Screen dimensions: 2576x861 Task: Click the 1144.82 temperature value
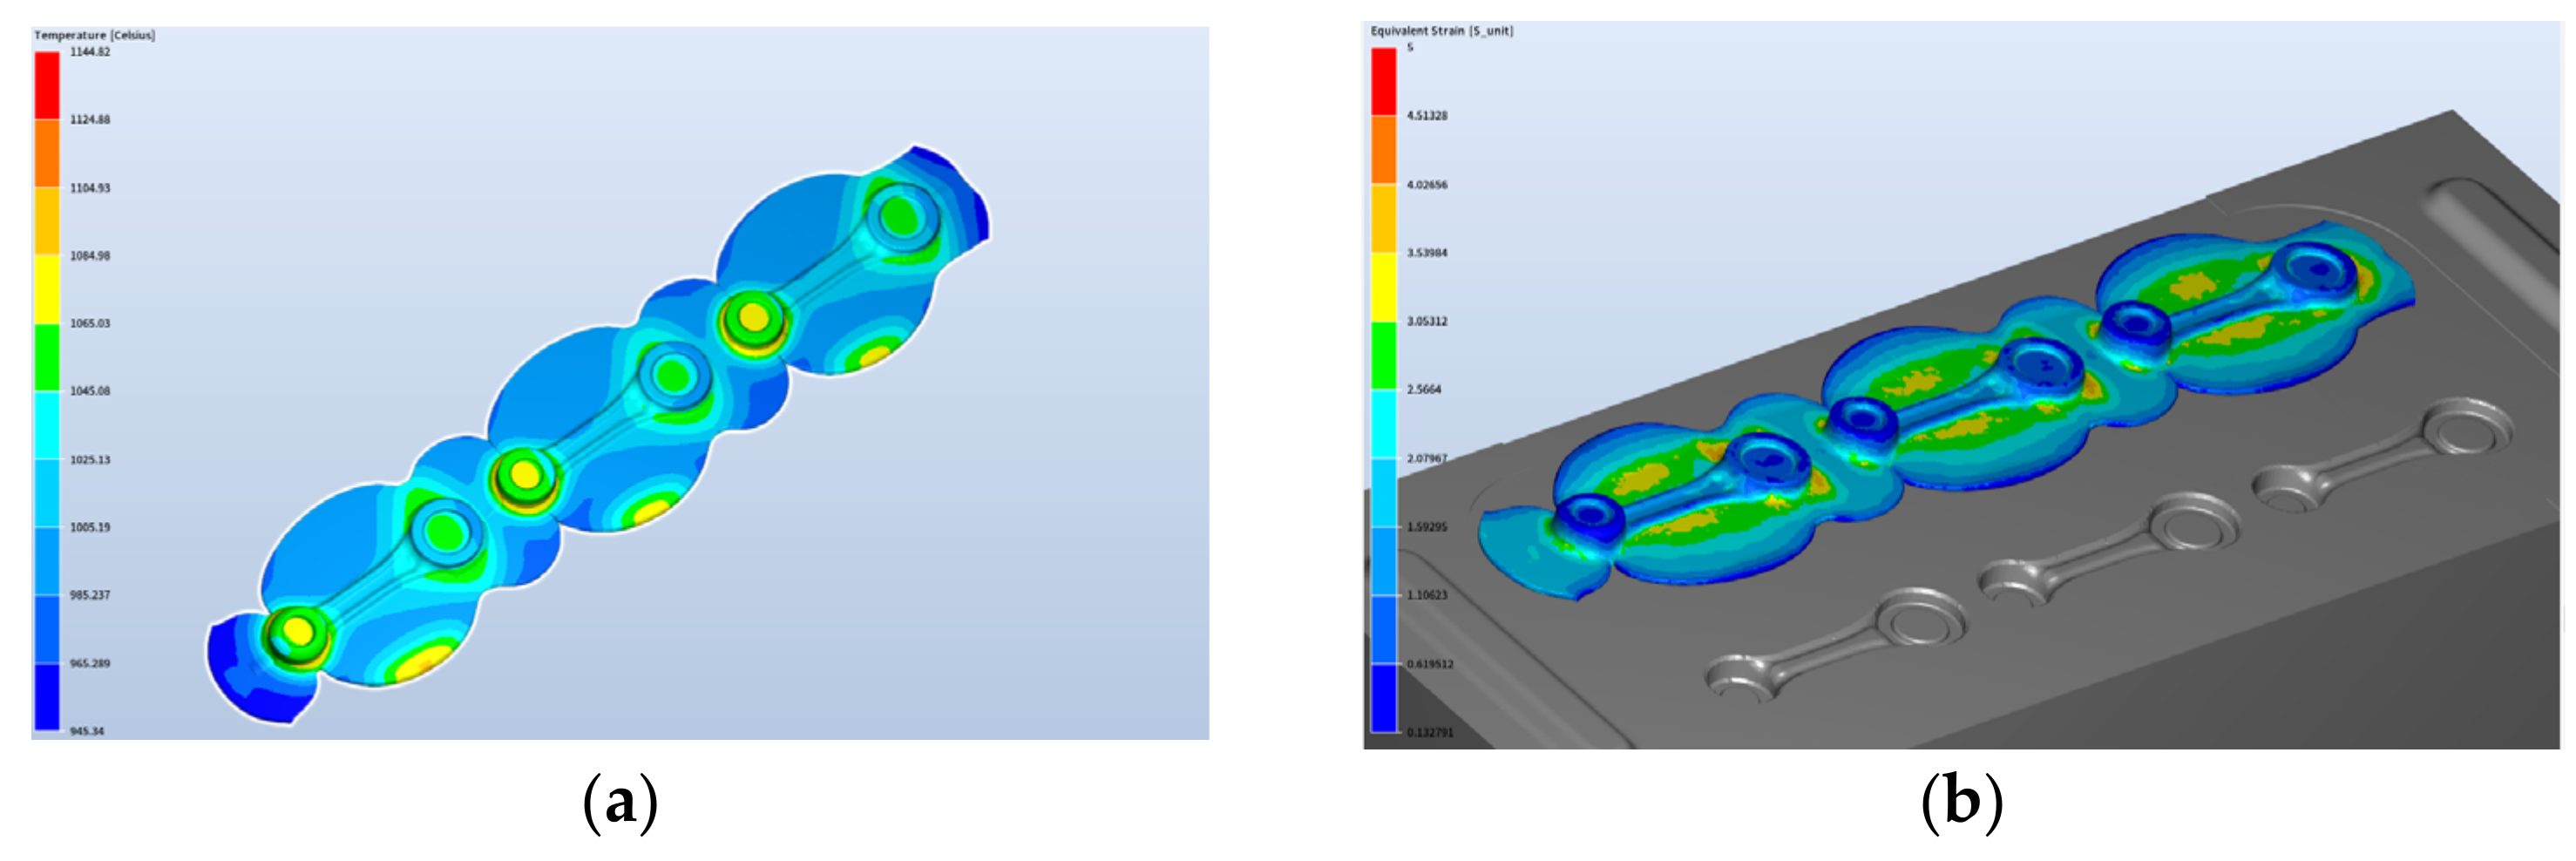(90, 51)
